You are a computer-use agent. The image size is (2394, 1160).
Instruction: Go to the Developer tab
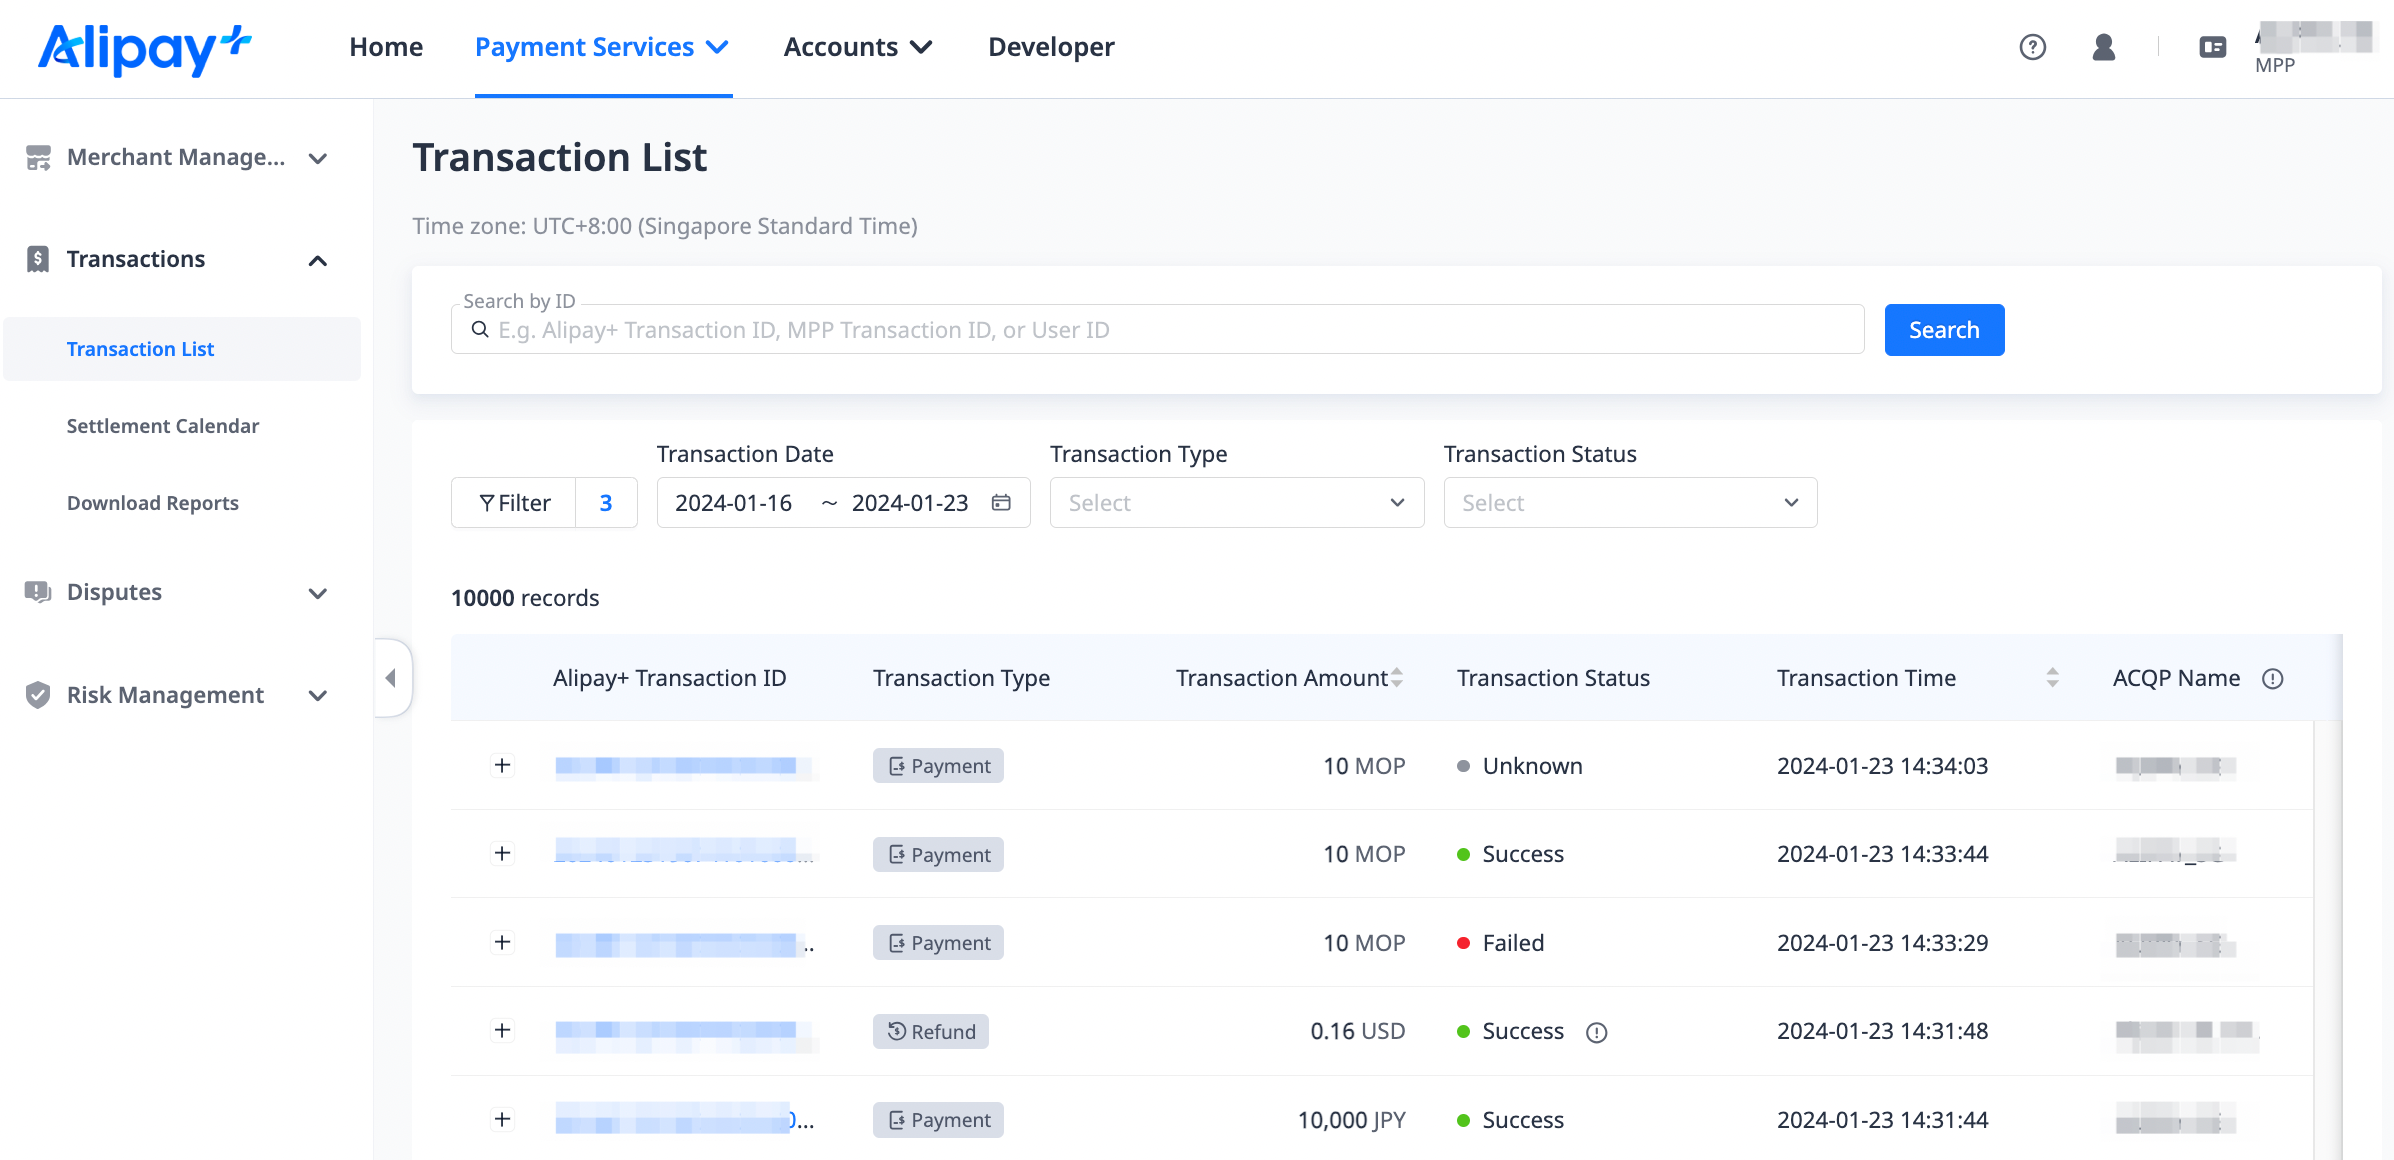pos(1051,47)
